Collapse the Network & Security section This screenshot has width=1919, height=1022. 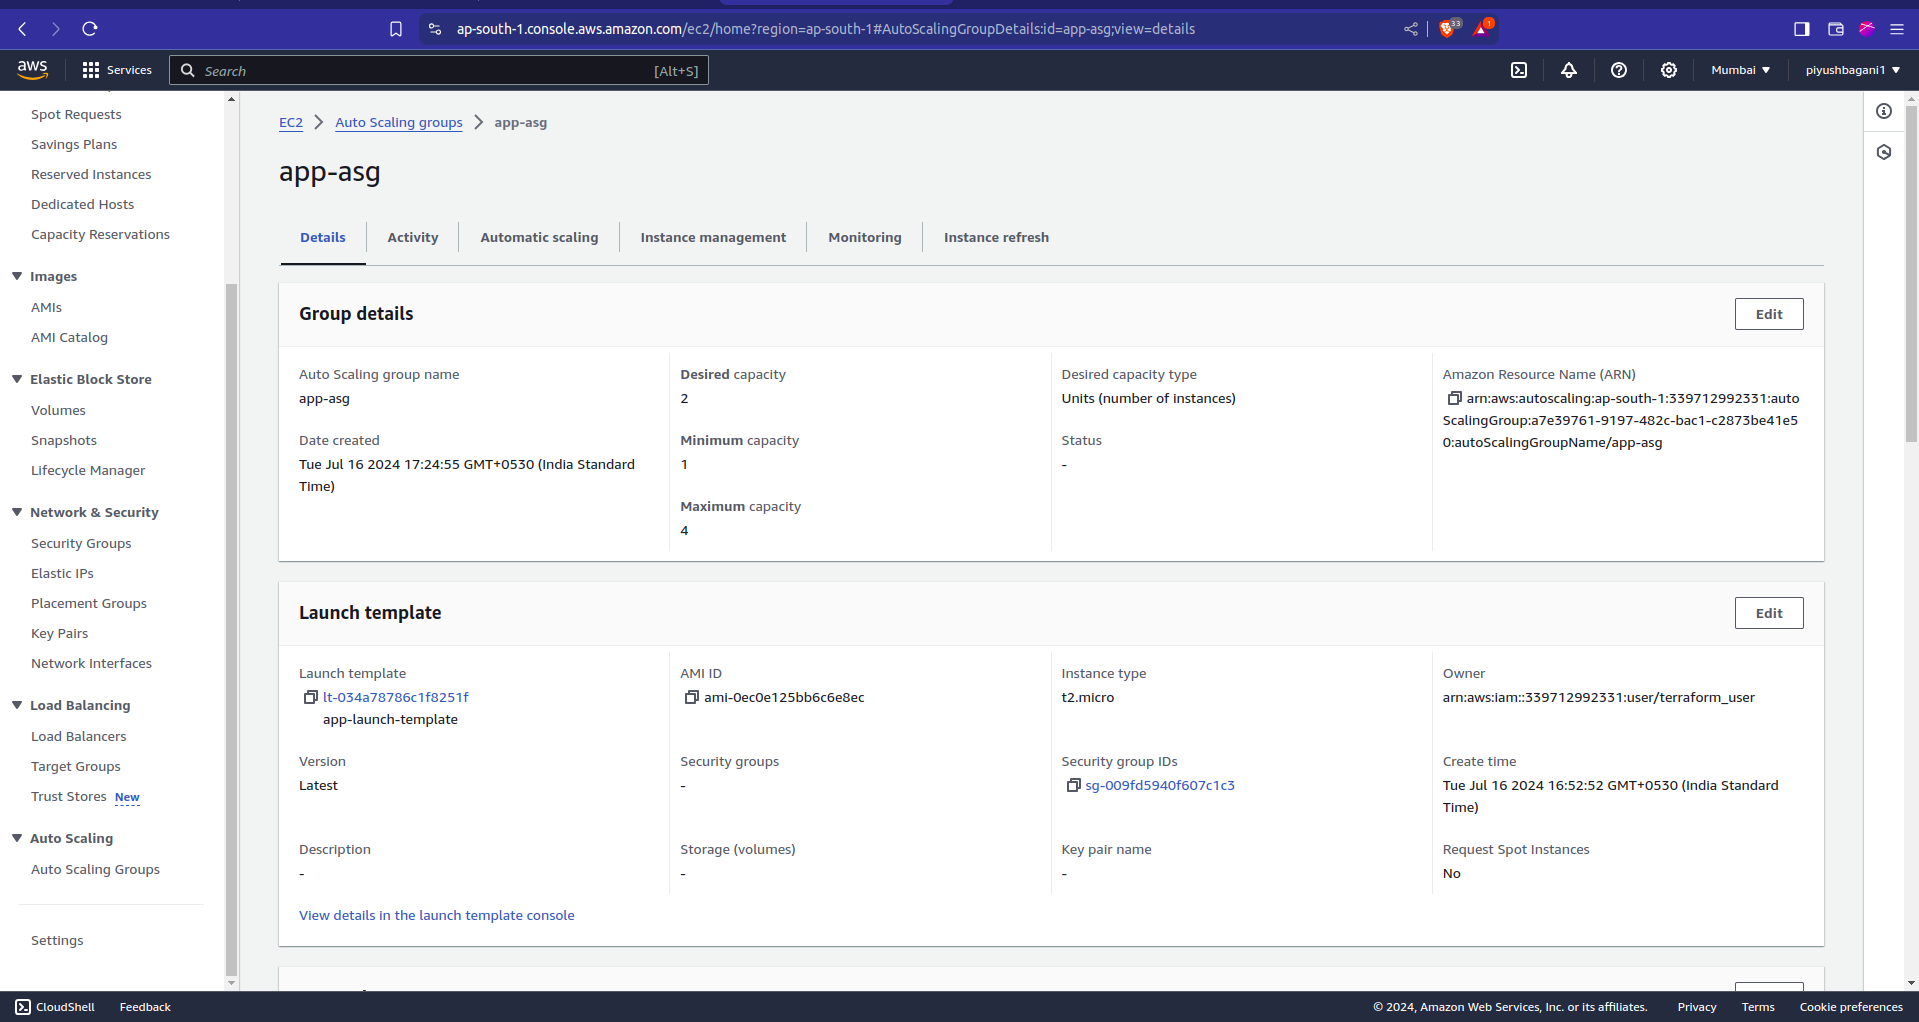point(17,512)
